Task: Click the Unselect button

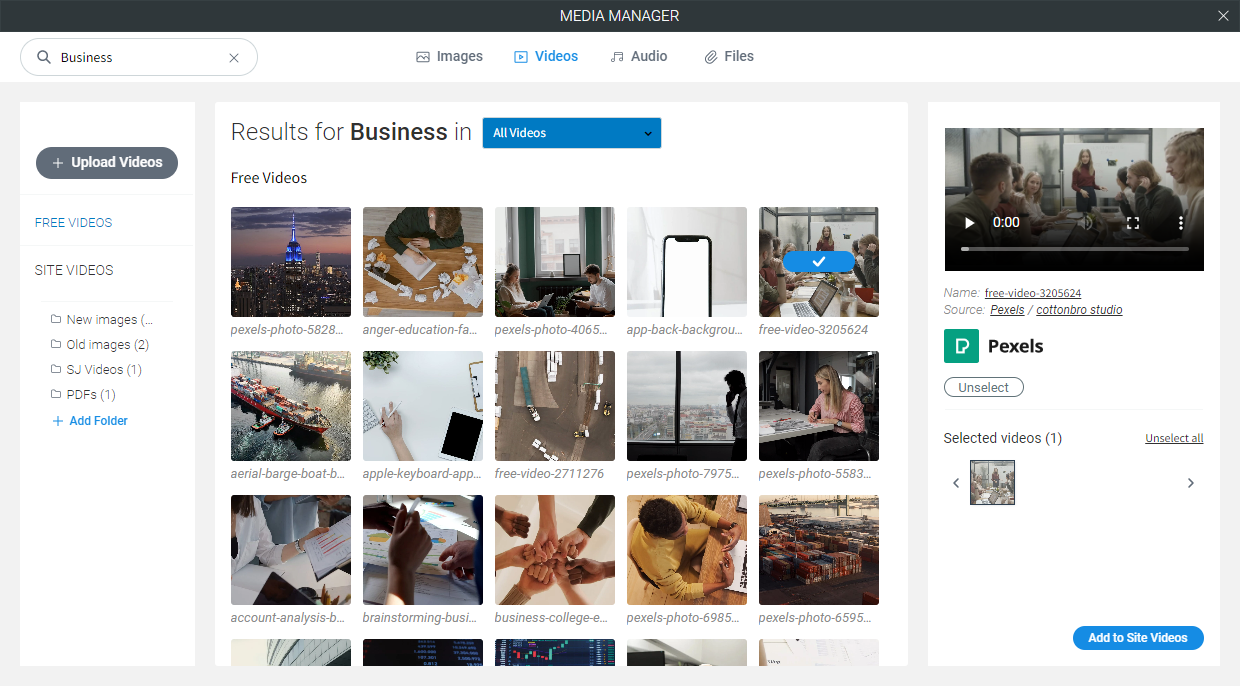Action: (x=984, y=387)
